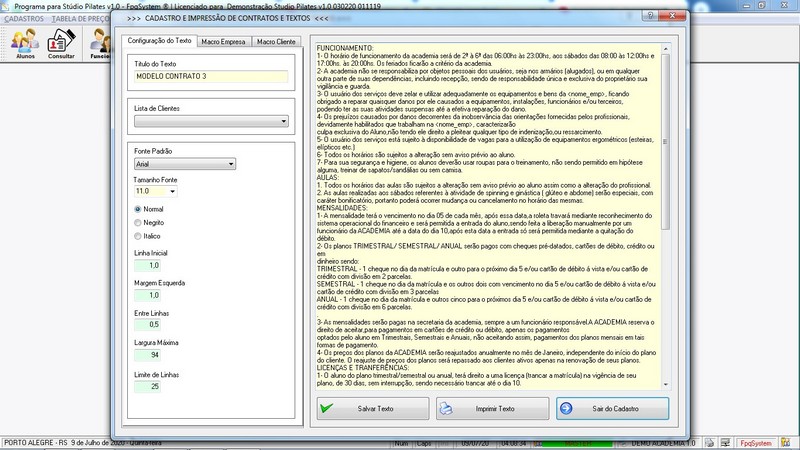Click the program icon in main title bar

click(5, 6)
